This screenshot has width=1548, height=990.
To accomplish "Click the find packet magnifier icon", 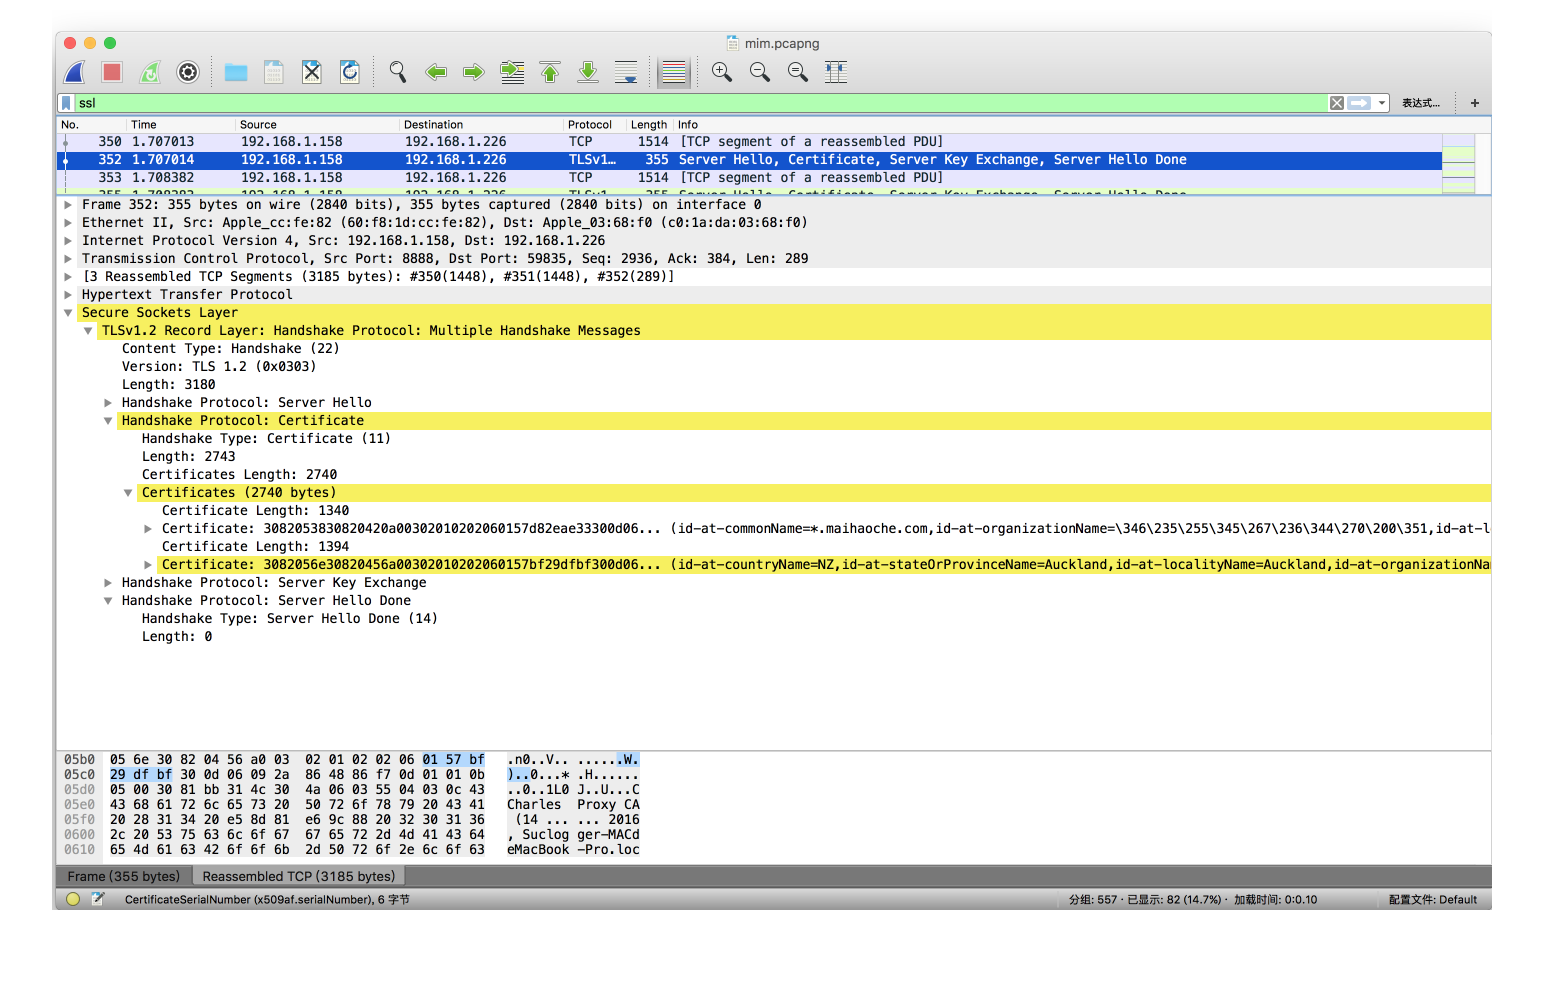I will (x=398, y=72).
